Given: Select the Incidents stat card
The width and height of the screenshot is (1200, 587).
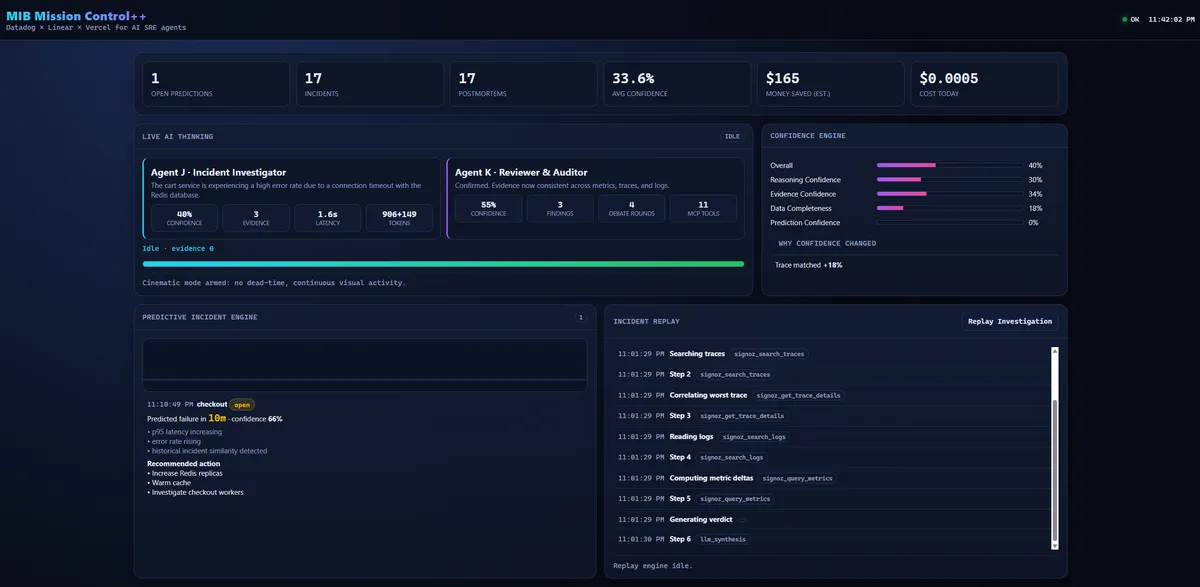Looking at the screenshot, I should 369,84.
